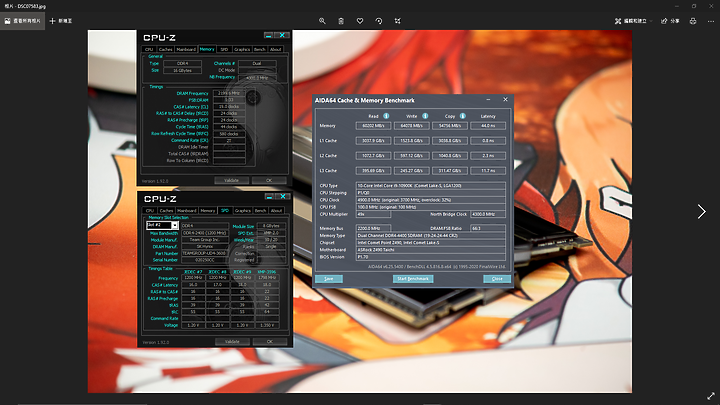Delete the photo with the trash icon
Viewport: 720px width, 405px height.
(341, 21)
